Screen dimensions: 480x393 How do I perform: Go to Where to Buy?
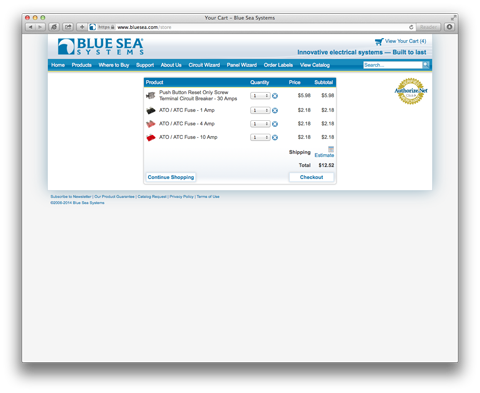click(114, 65)
